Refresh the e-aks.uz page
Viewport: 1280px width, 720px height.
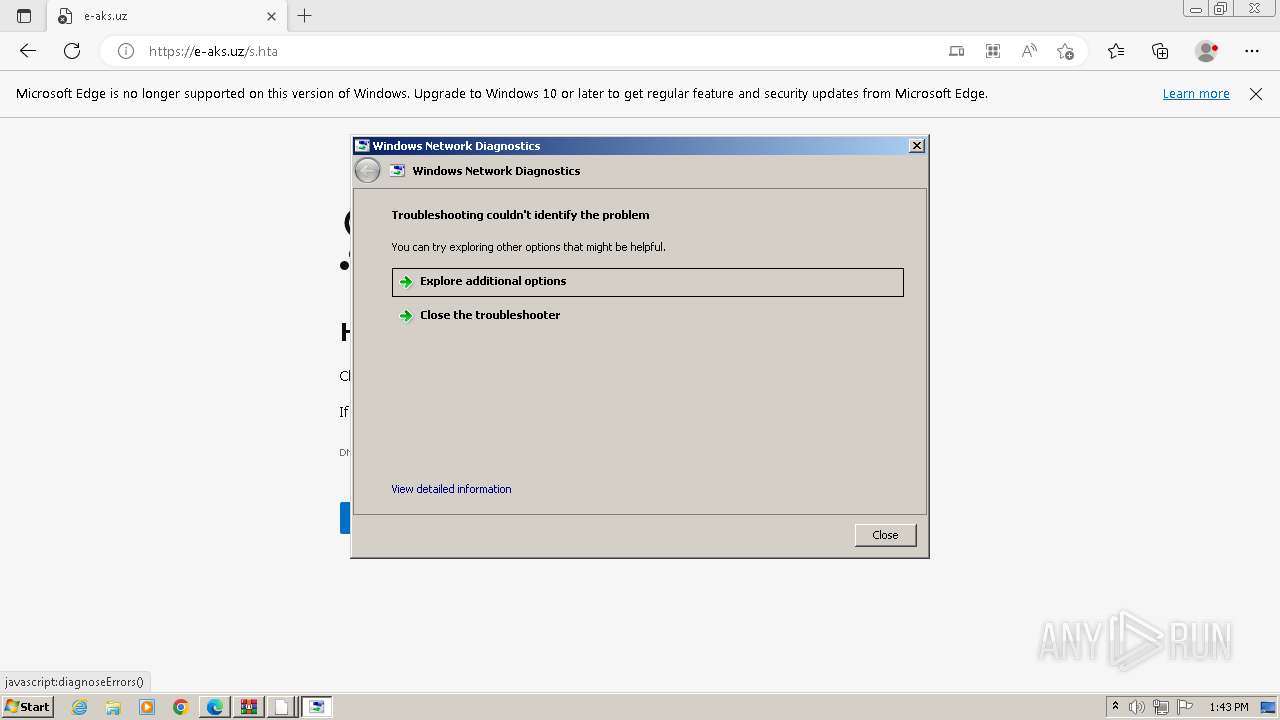point(72,51)
